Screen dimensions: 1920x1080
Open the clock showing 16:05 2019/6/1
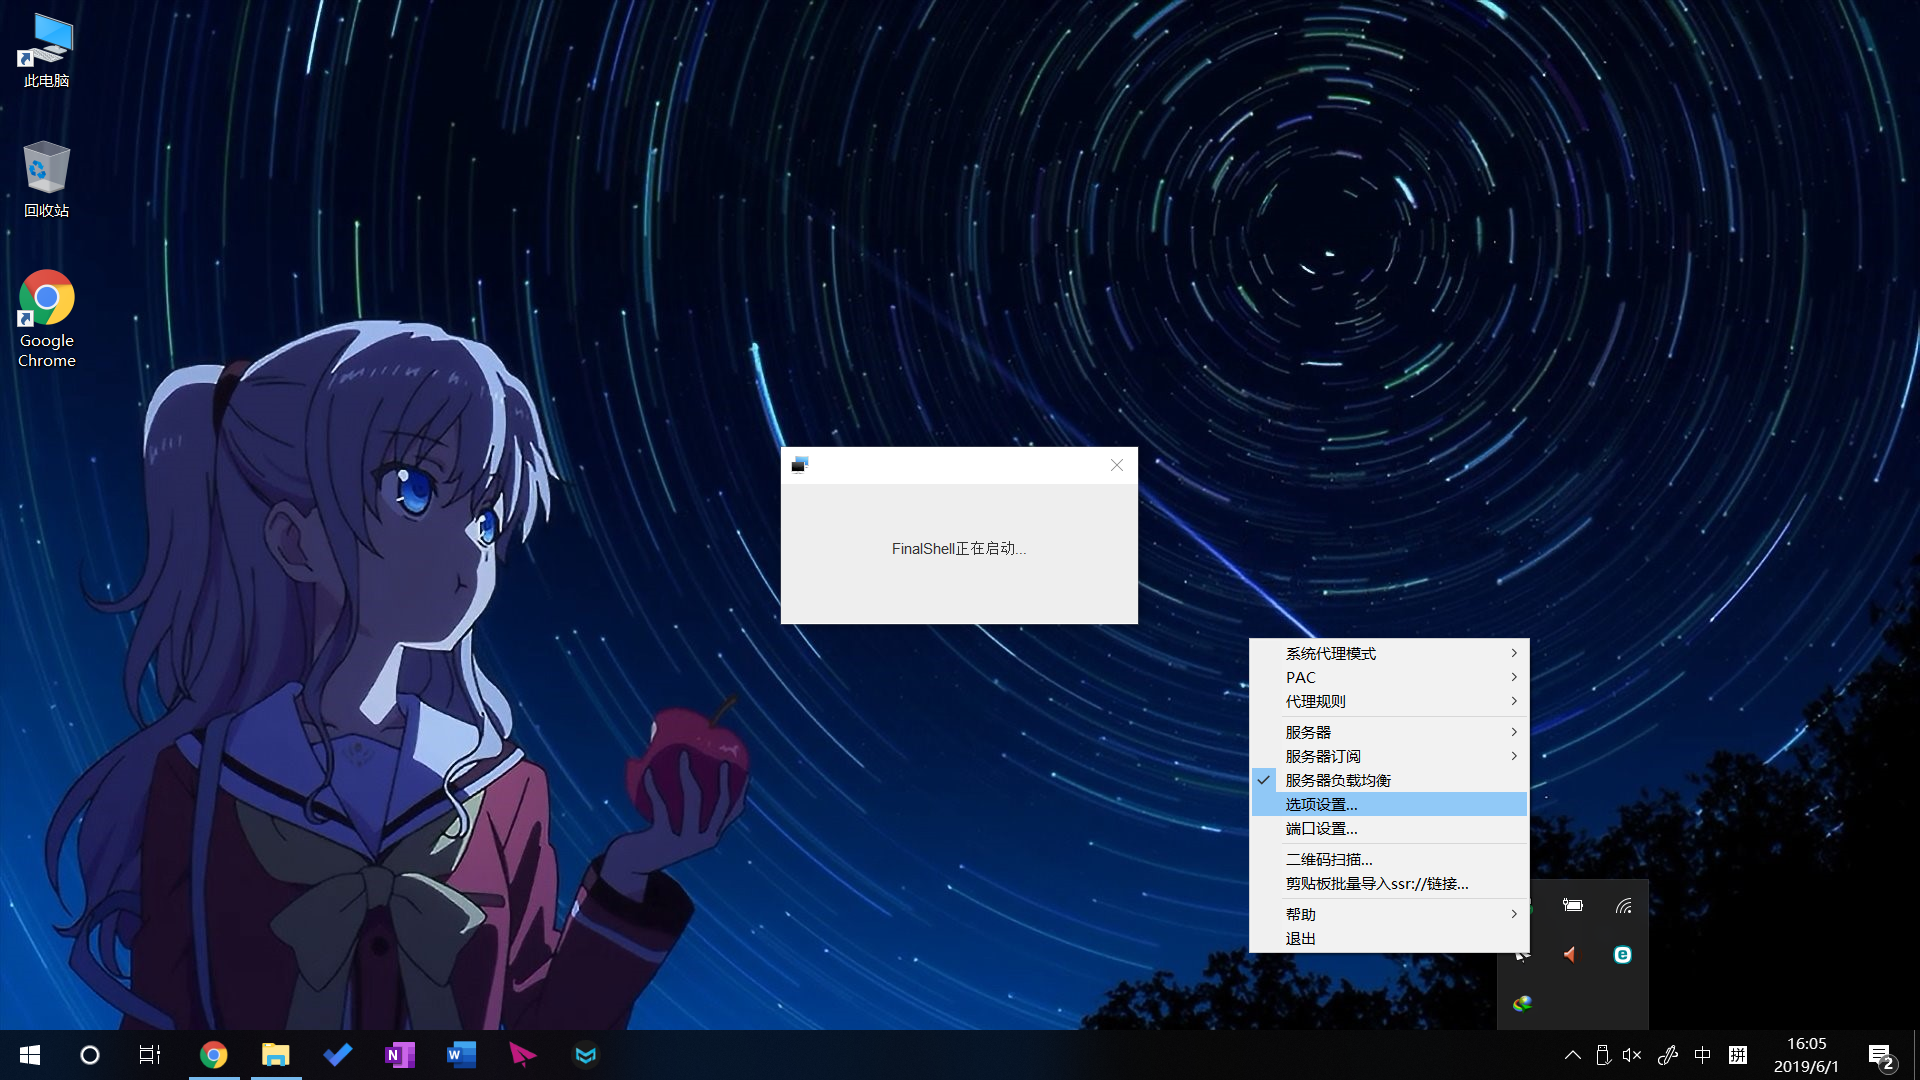pyautogui.click(x=1806, y=1055)
